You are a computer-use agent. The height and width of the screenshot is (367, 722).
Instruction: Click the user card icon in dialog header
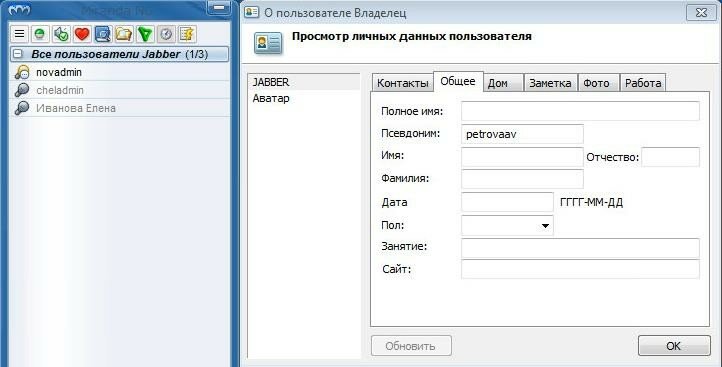click(x=268, y=44)
